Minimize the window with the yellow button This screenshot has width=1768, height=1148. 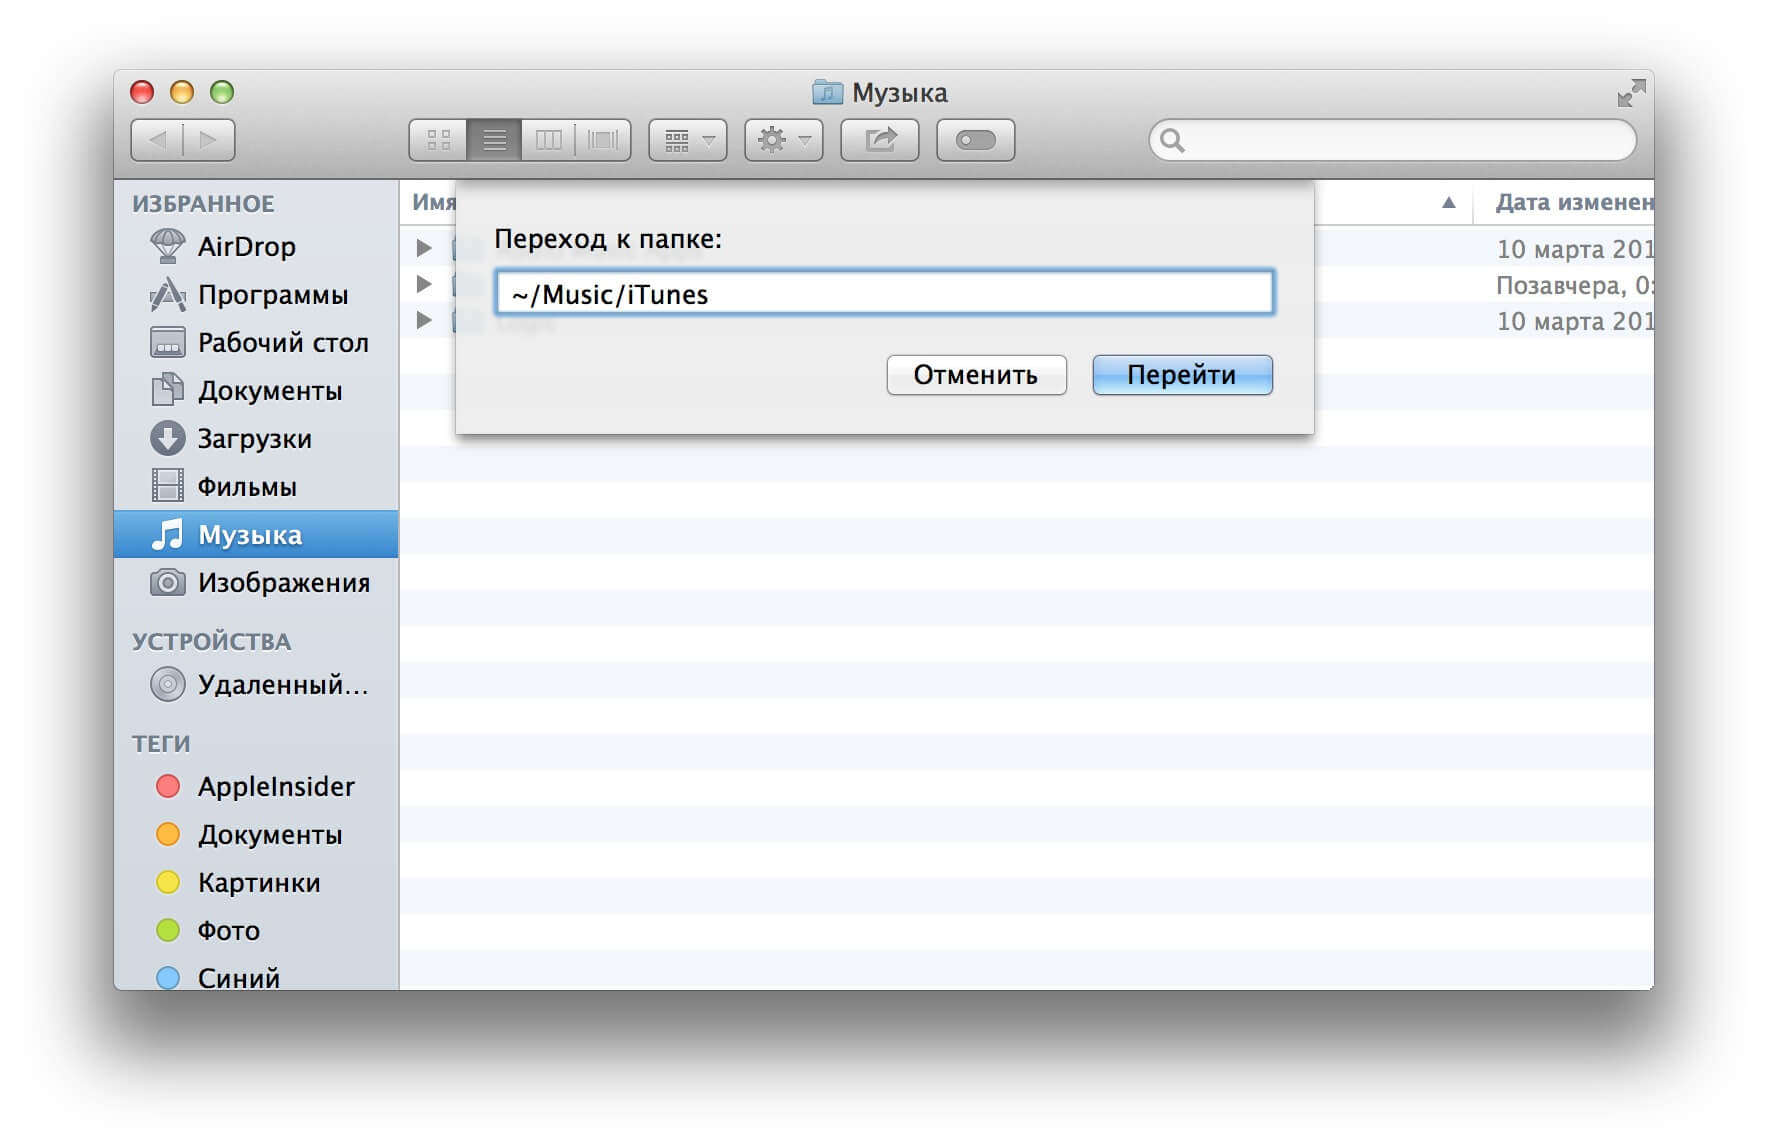(x=182, y=92)
